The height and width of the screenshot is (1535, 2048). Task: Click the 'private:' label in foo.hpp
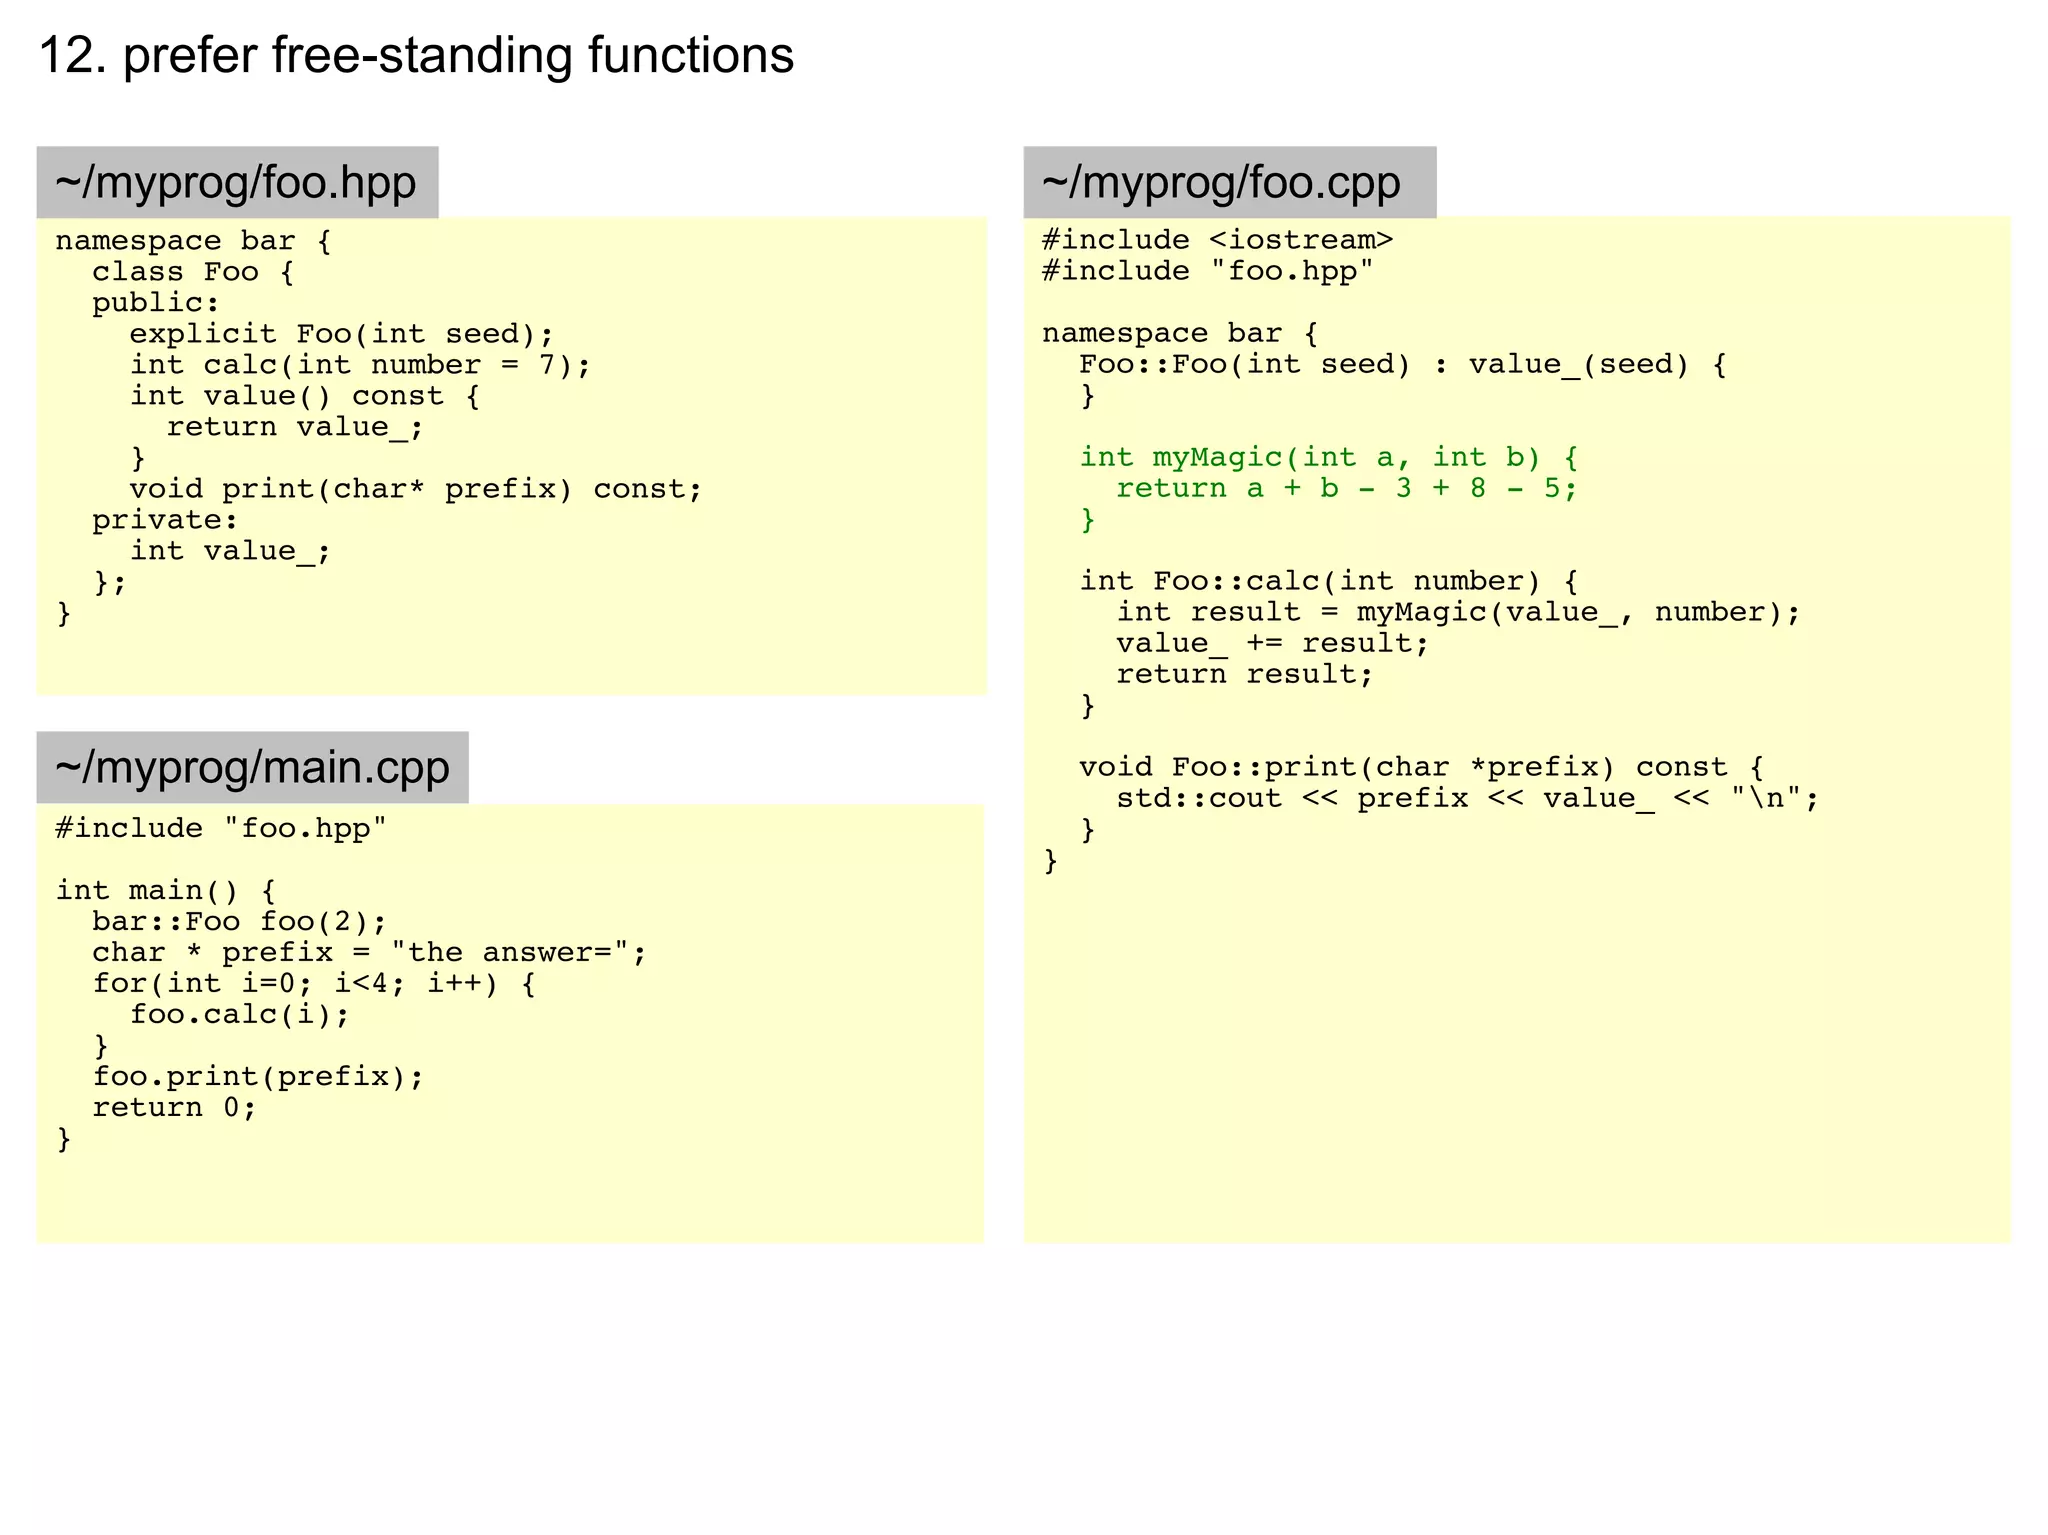click(165, 520)
